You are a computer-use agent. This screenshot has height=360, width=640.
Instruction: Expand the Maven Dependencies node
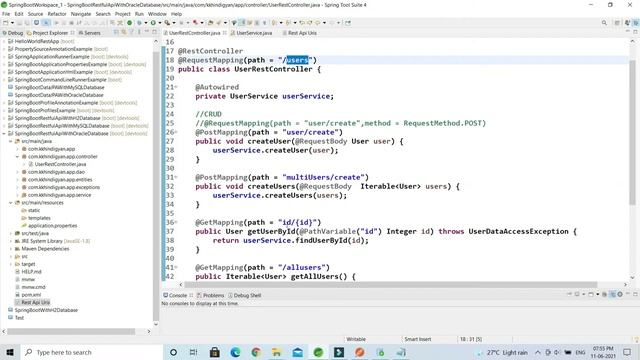11,249
